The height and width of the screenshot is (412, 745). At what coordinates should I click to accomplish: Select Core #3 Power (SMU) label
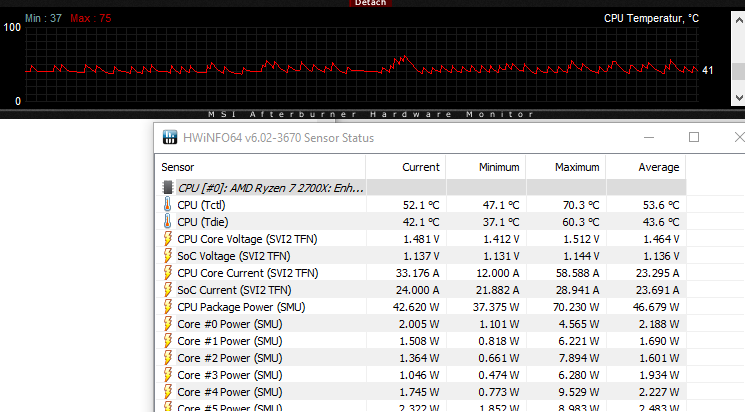point(229,375)
